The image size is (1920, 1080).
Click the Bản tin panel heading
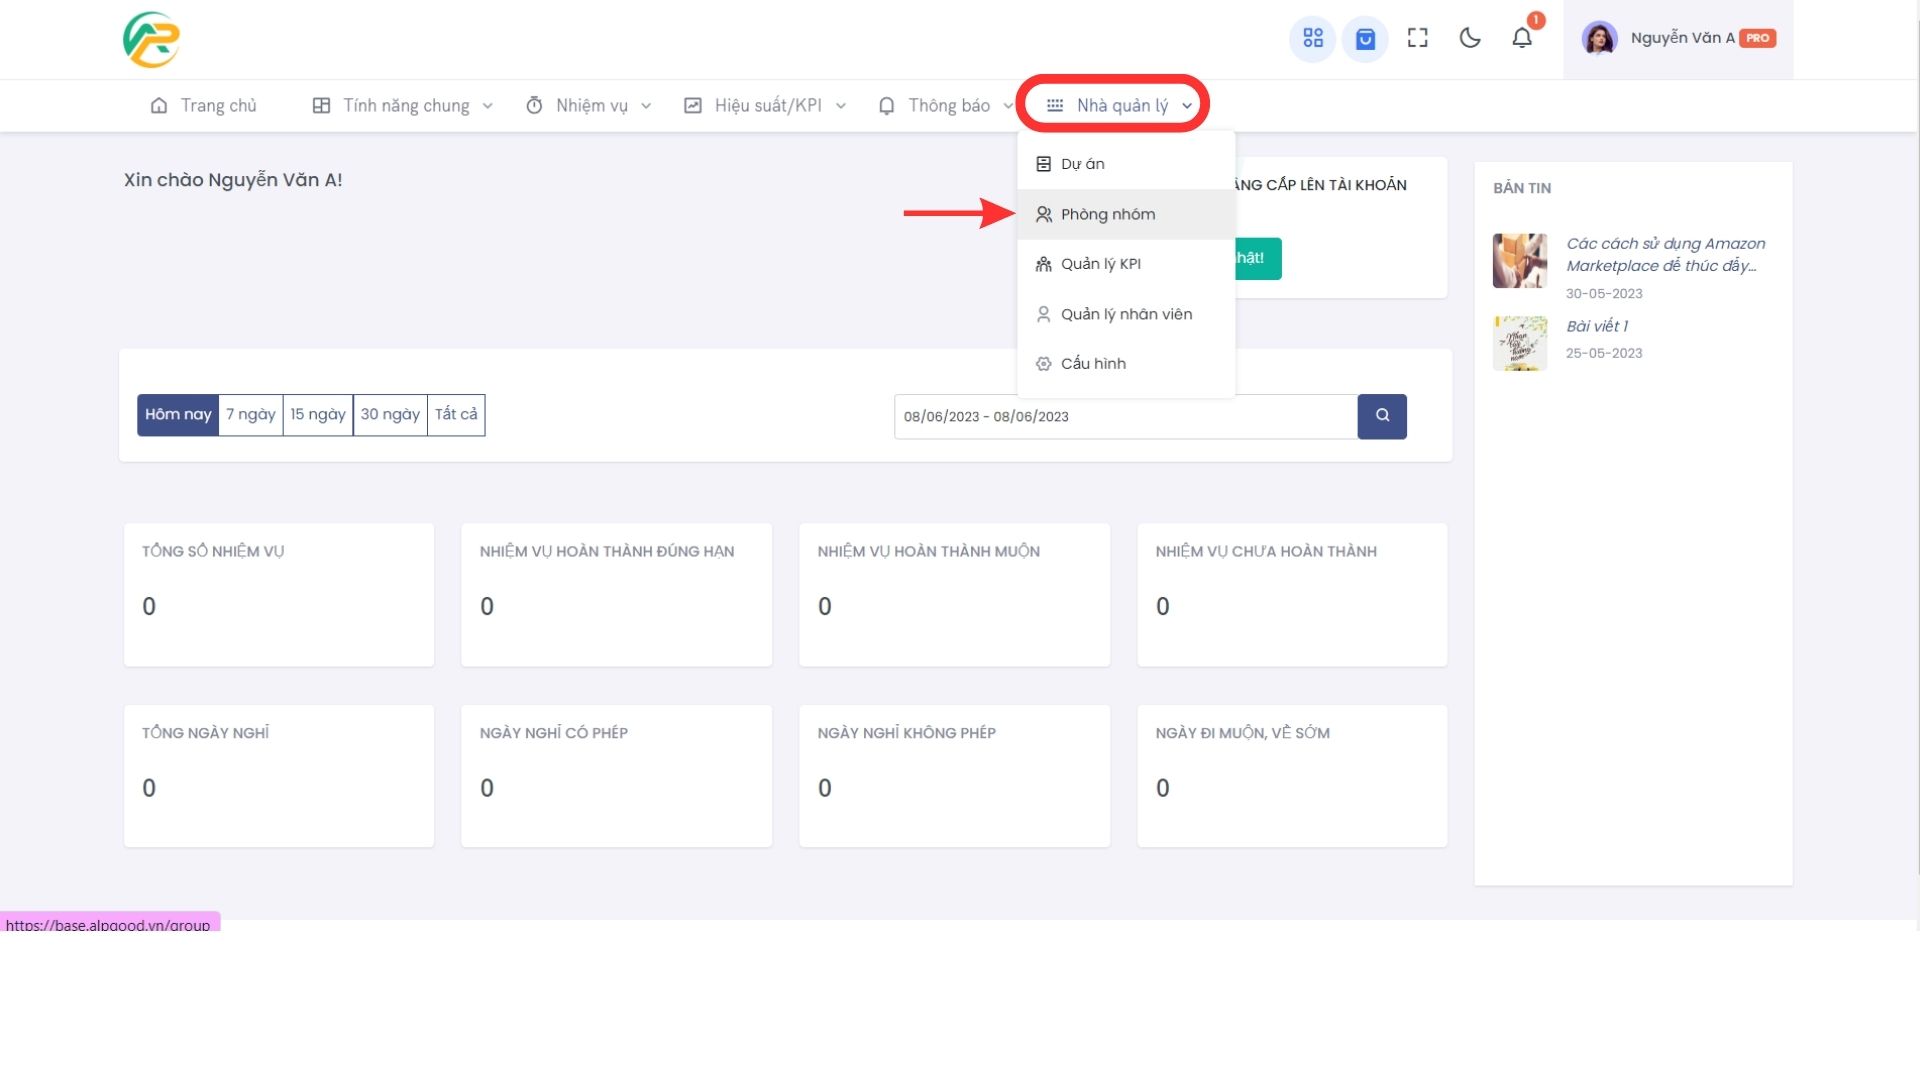[1522, 188]
